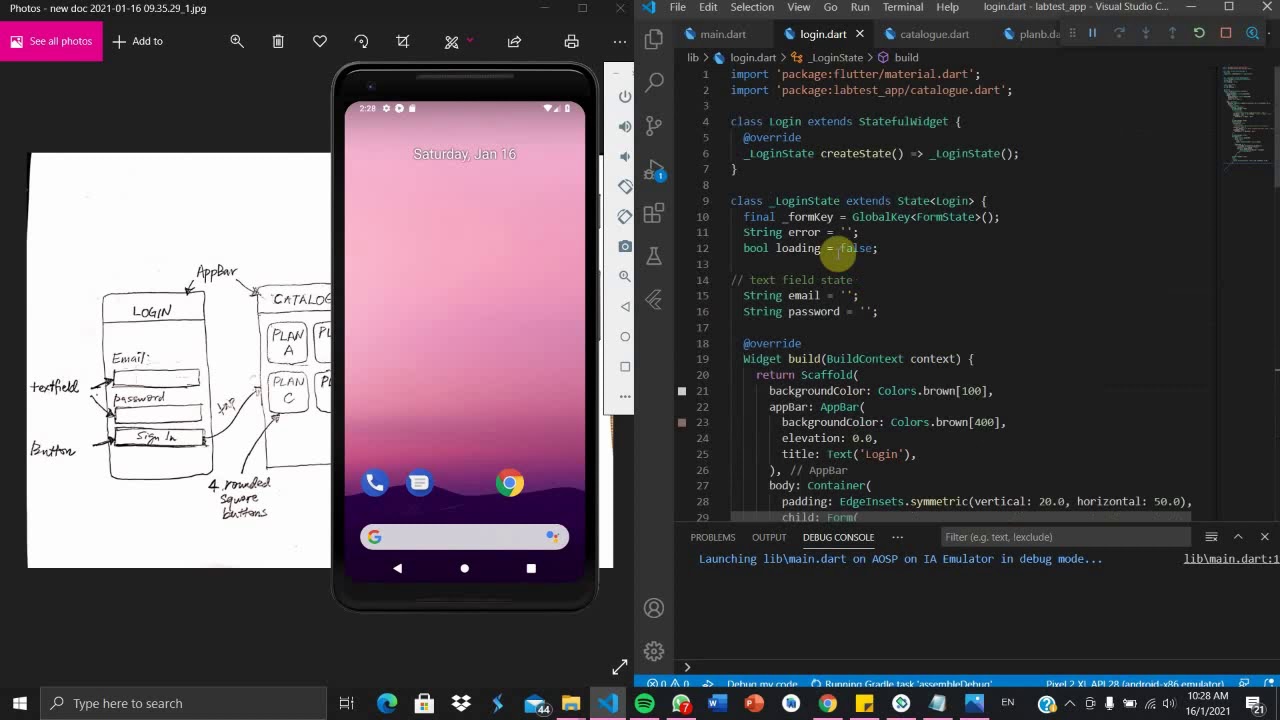Click the Photos app zoom icon
Screen dimensions: 1280x720
pyautogui.click(x=237, y=41)
